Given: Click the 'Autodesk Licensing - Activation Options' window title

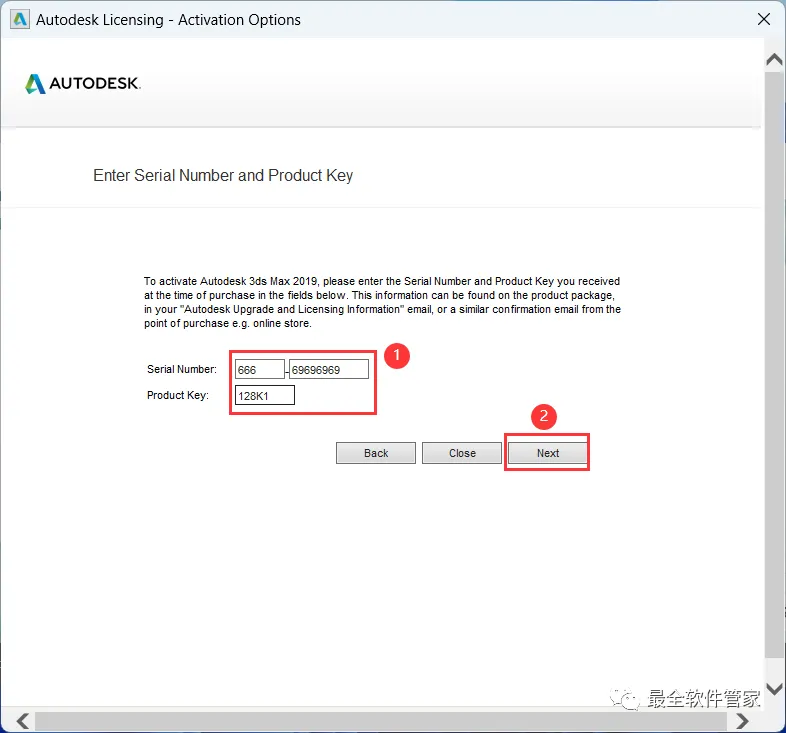Looking at the screenshot, I should (168, 20).
